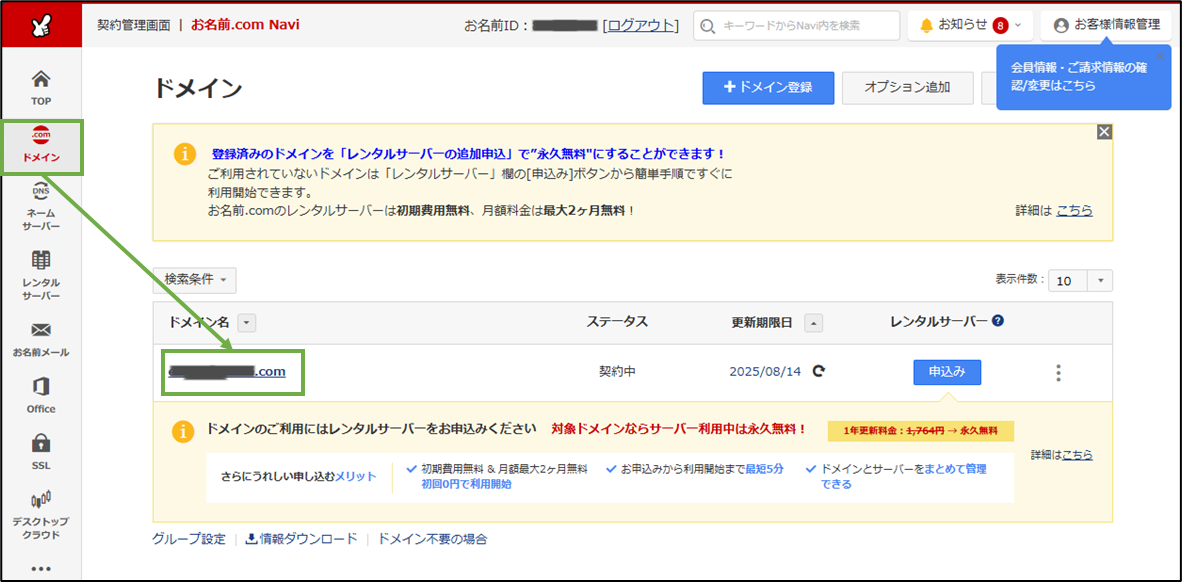
Task: Click the info icon in top banner
Action: point(185,153)
